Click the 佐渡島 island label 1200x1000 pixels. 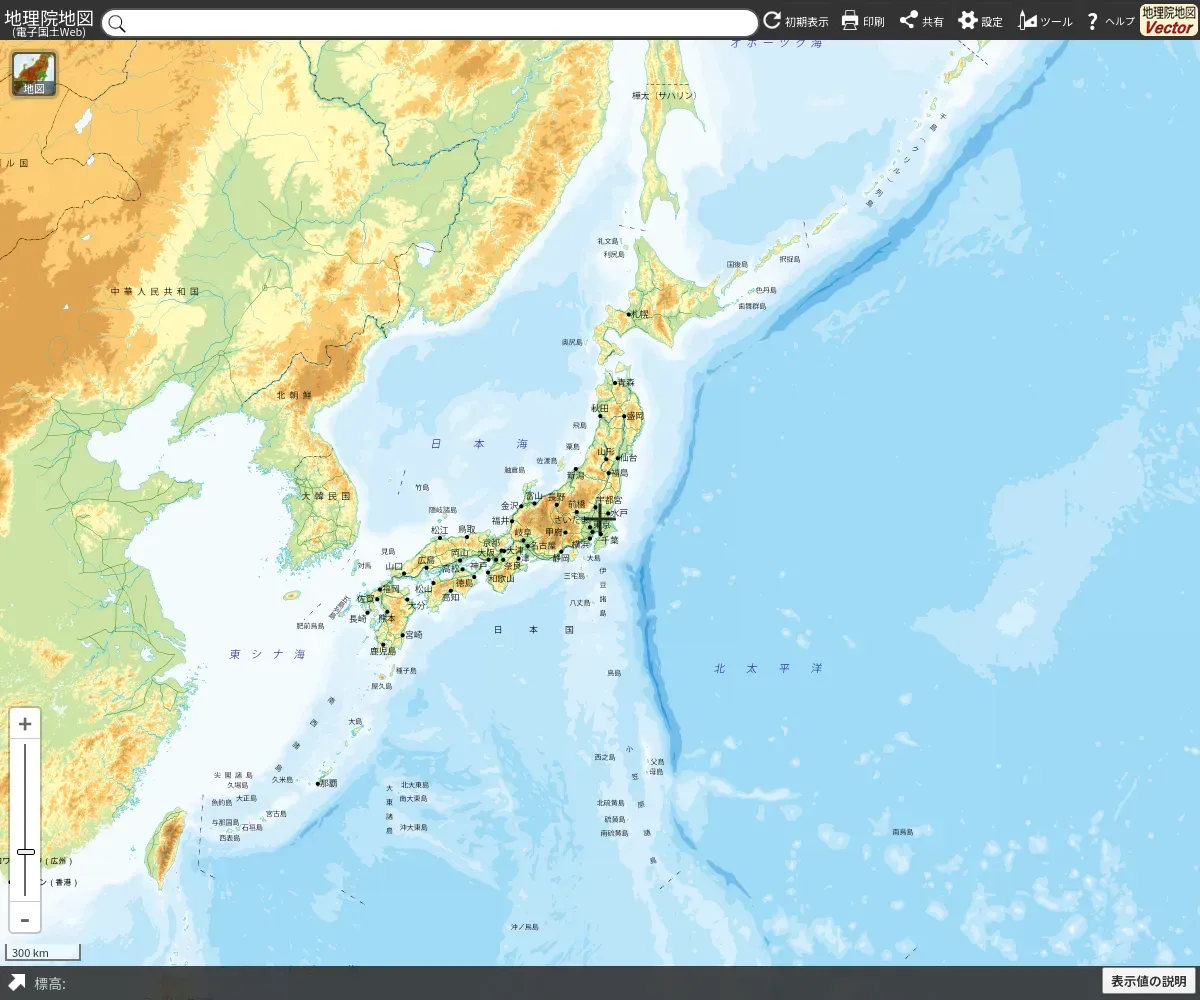coord(547,461)
